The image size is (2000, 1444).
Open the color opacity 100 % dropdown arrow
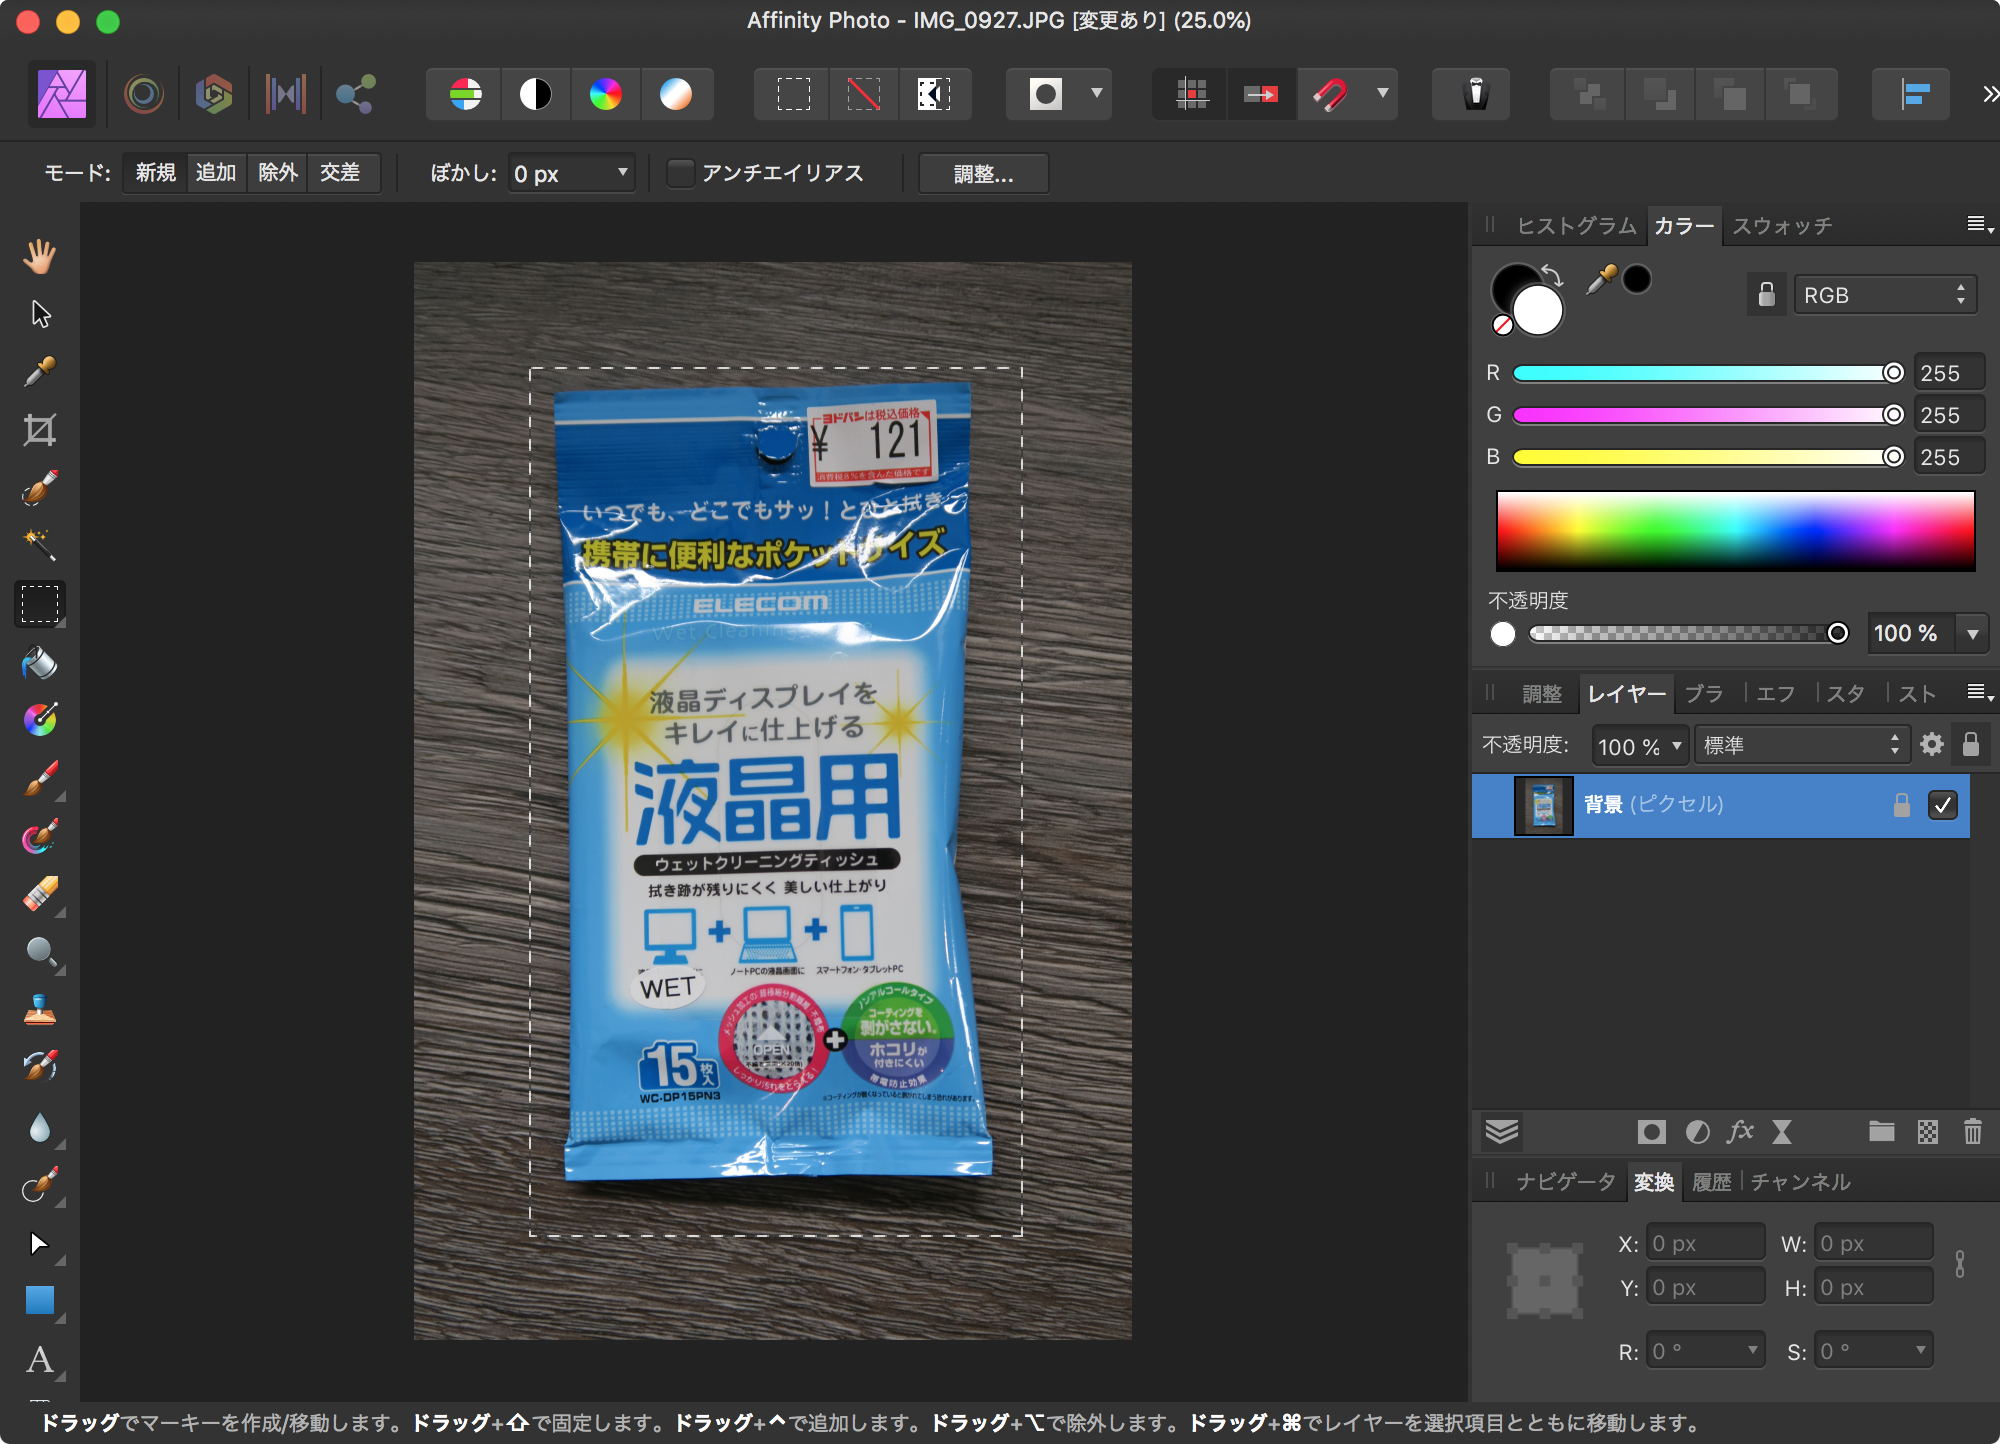pyautogui.click(x=1972, y=633)
